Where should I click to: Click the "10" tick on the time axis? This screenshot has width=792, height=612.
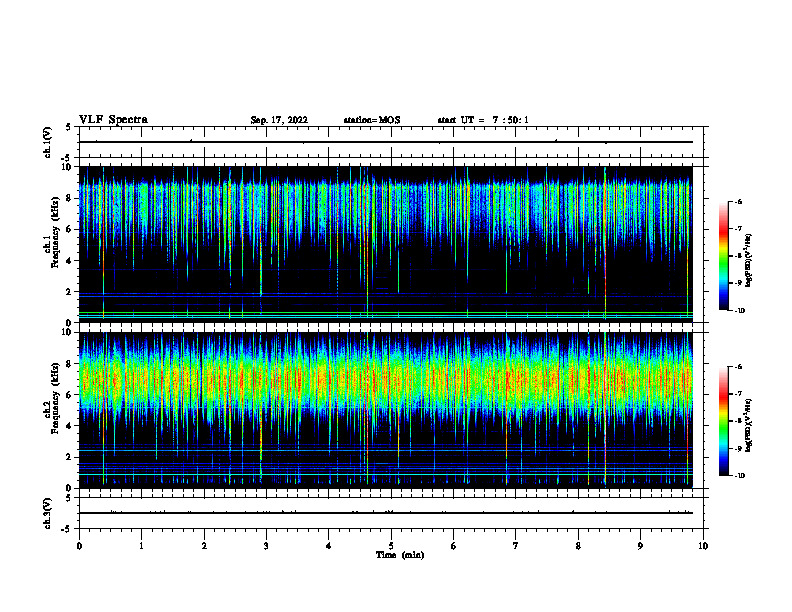(x=703, y=546)
